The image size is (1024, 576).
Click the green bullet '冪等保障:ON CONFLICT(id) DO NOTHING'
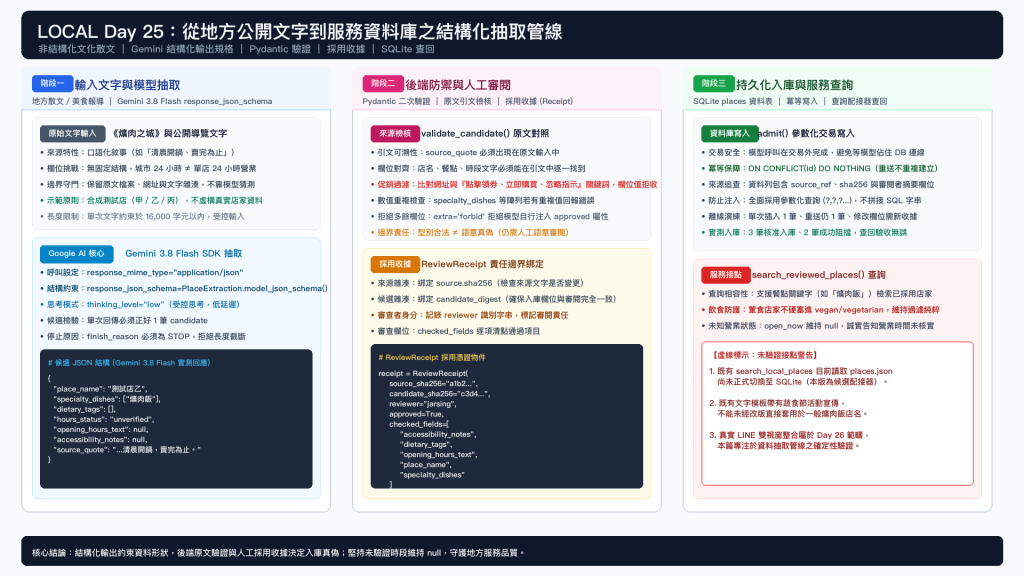click(x=820, y=168)
